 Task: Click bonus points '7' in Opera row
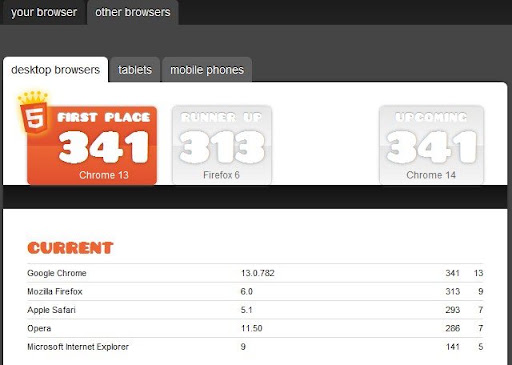[481, 328]
